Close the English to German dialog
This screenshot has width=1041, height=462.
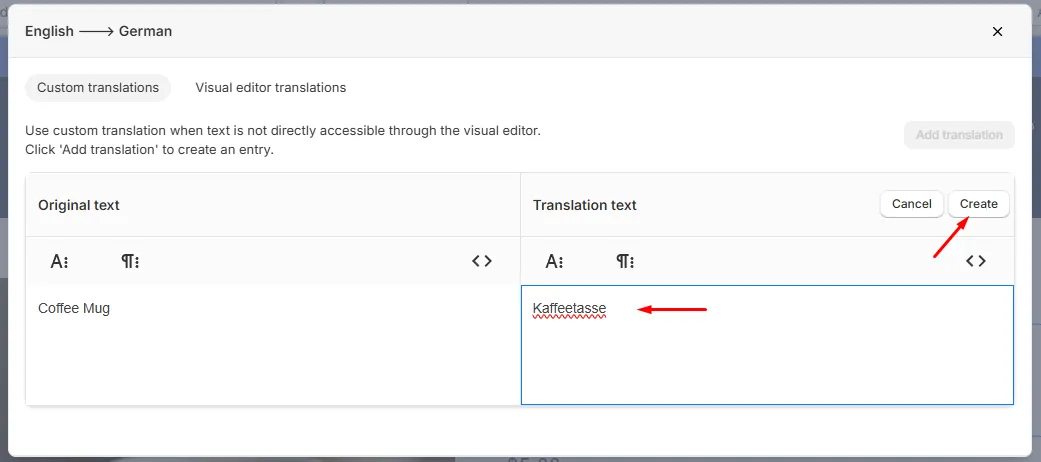pos(997,32)
